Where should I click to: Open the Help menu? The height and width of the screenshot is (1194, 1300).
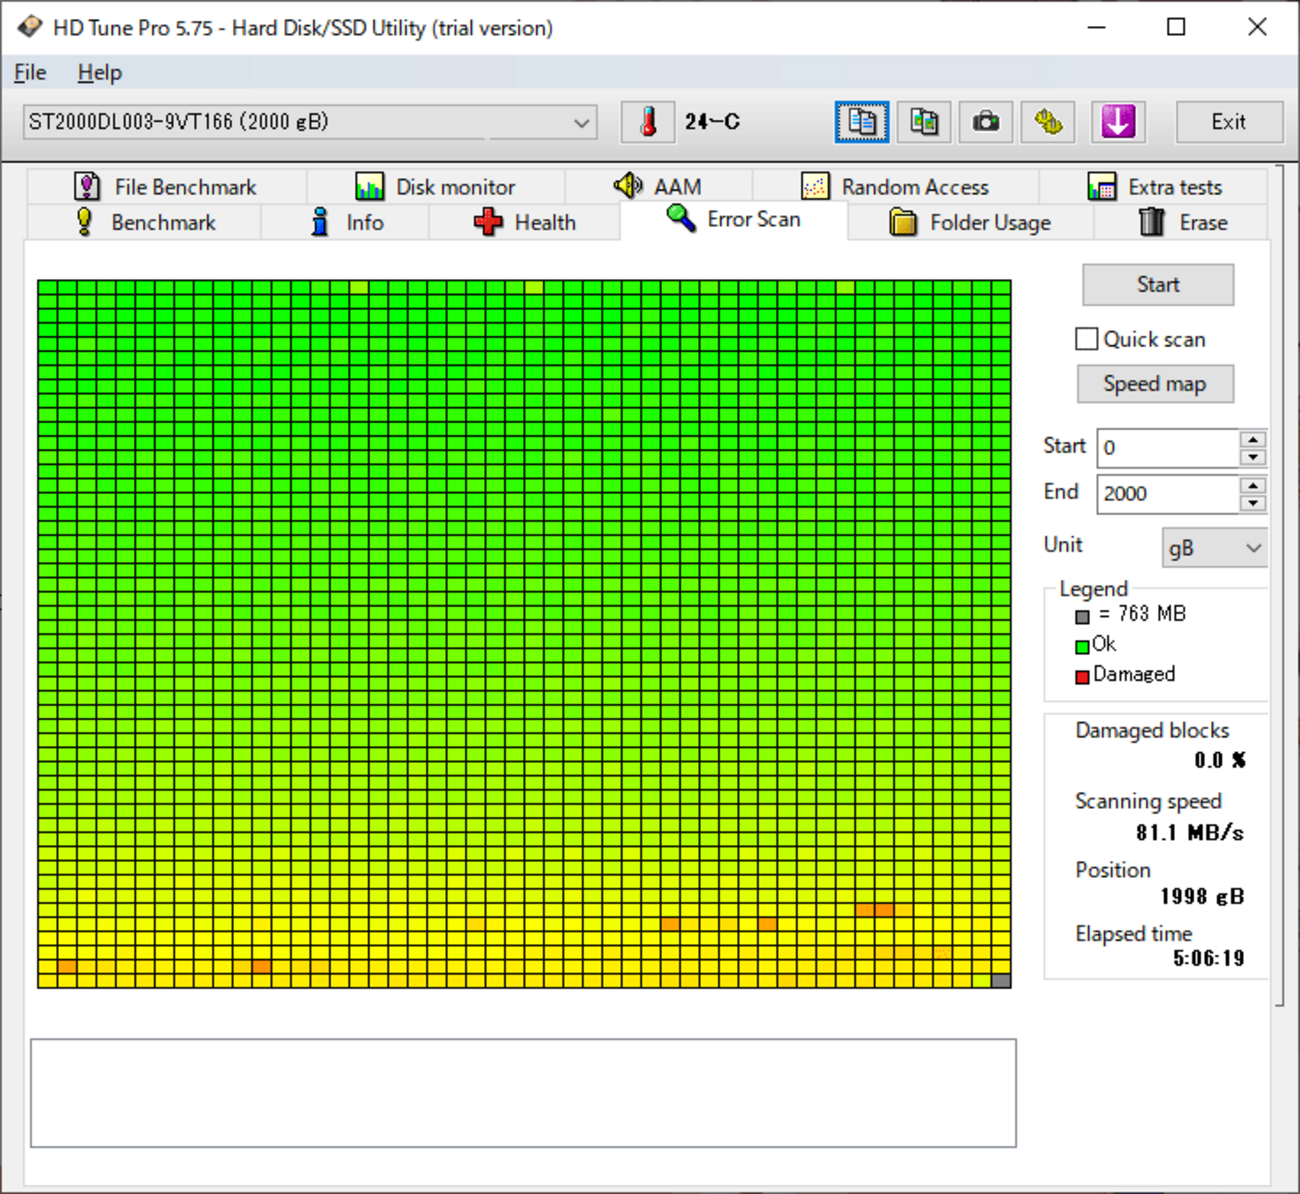click(x=99, y=72)
